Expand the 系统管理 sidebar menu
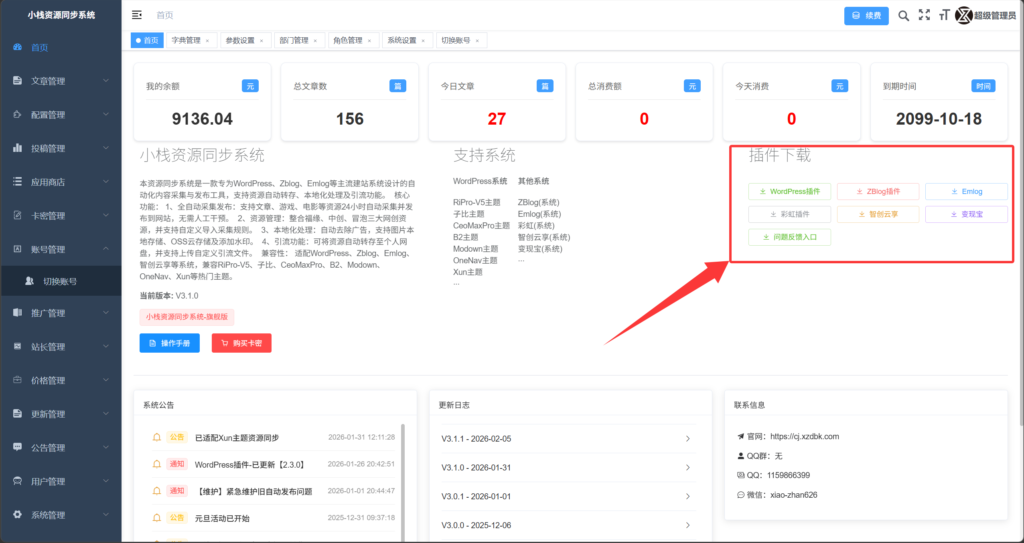The height and width of the screenshot is (543, 1024). (61, 515)
